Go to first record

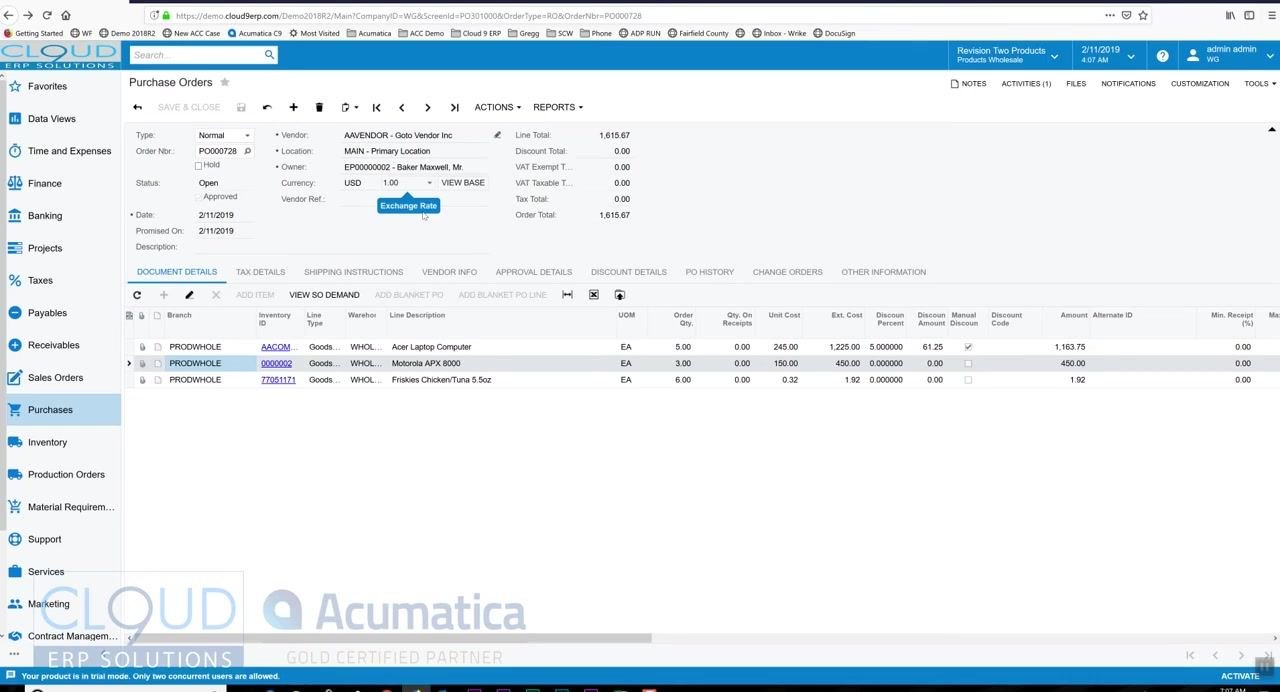376,107
